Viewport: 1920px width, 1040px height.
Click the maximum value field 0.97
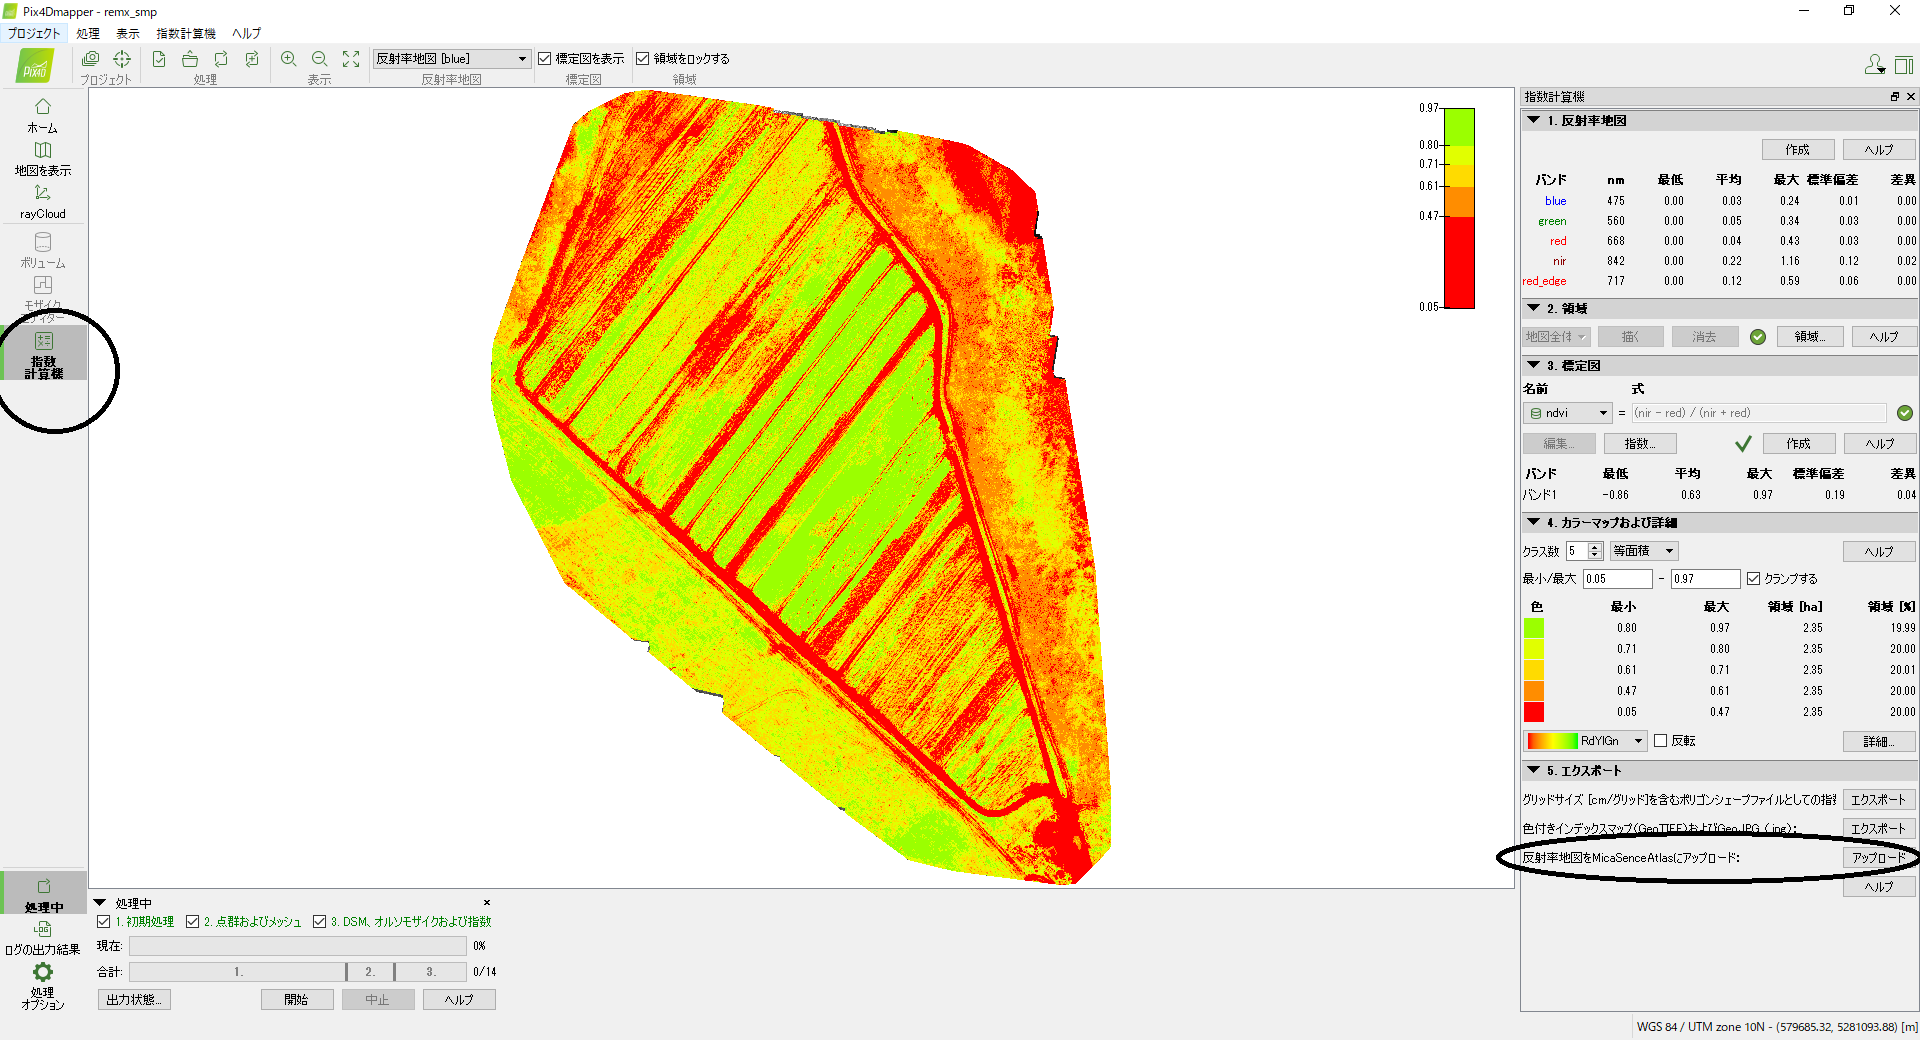[x=1705, y=579]
